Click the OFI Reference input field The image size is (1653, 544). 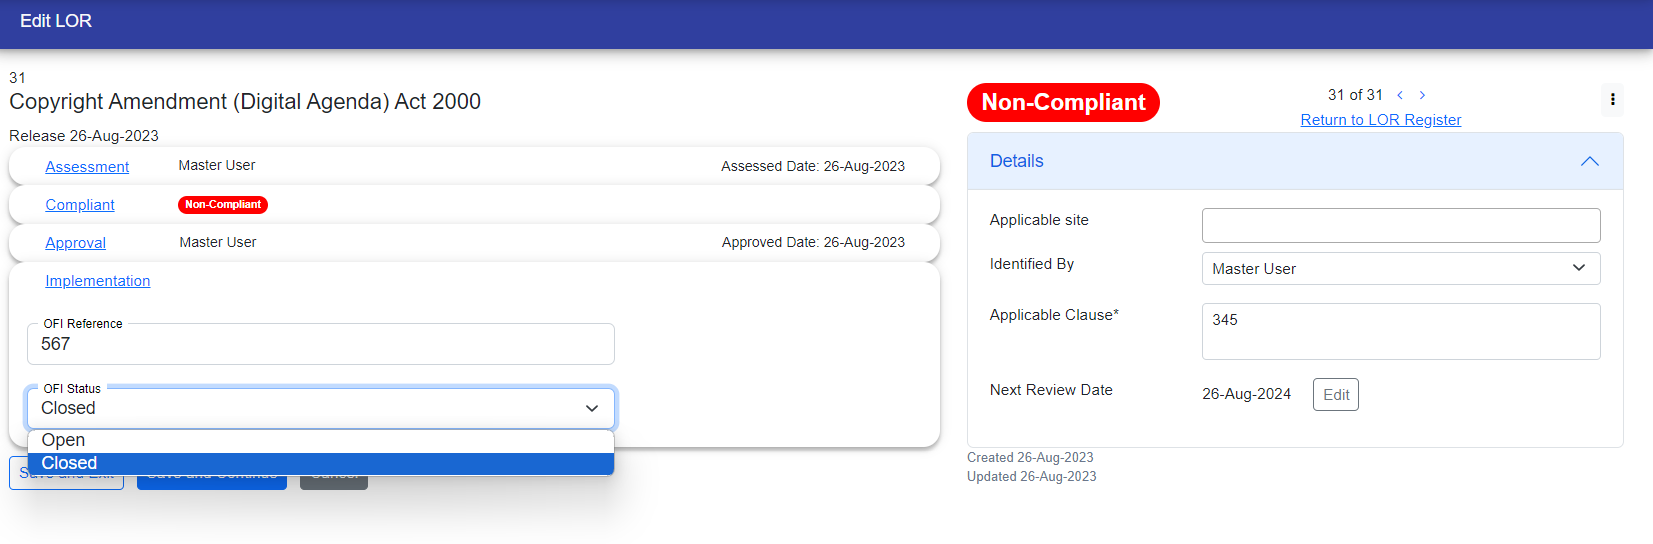click(x=320, y=344)
